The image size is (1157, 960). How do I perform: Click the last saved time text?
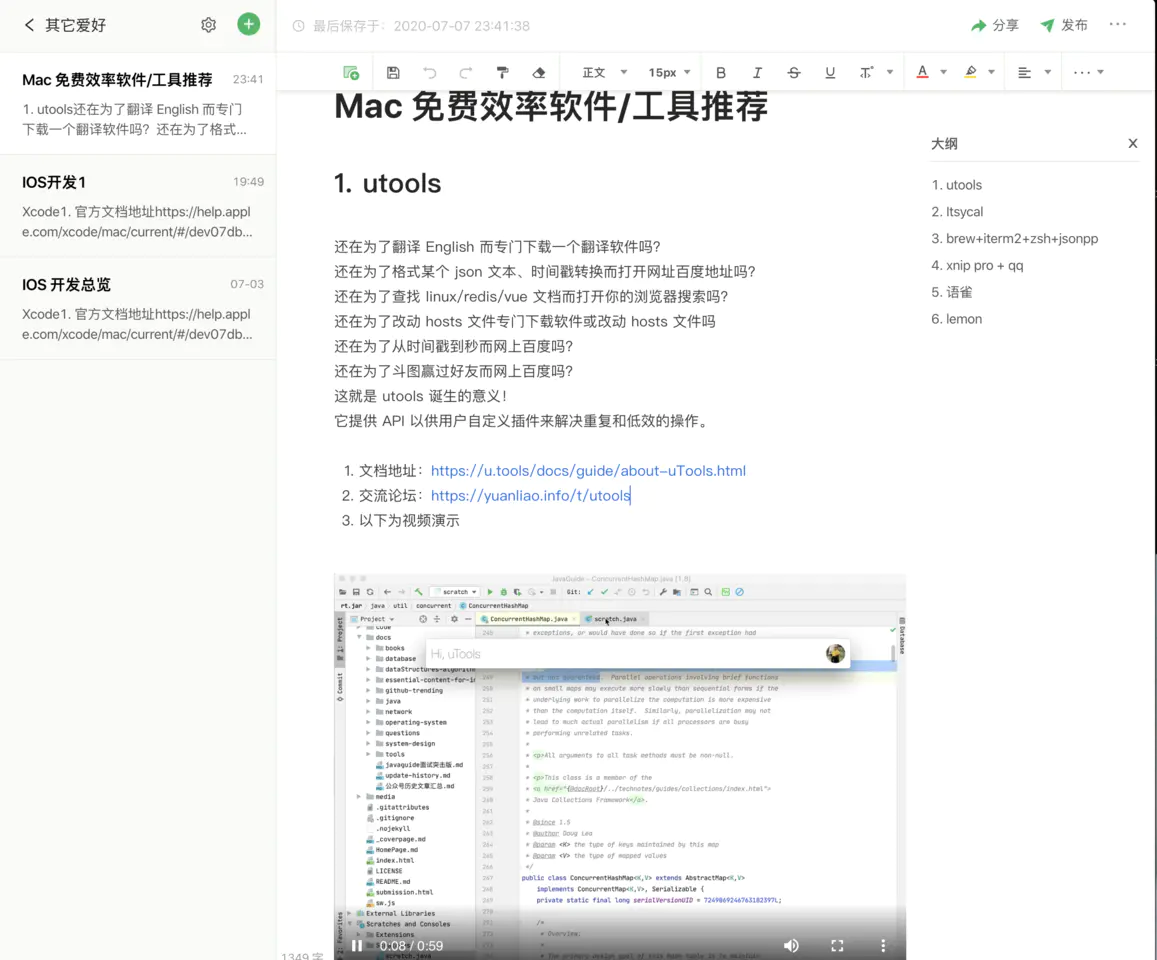click(421, 26)
